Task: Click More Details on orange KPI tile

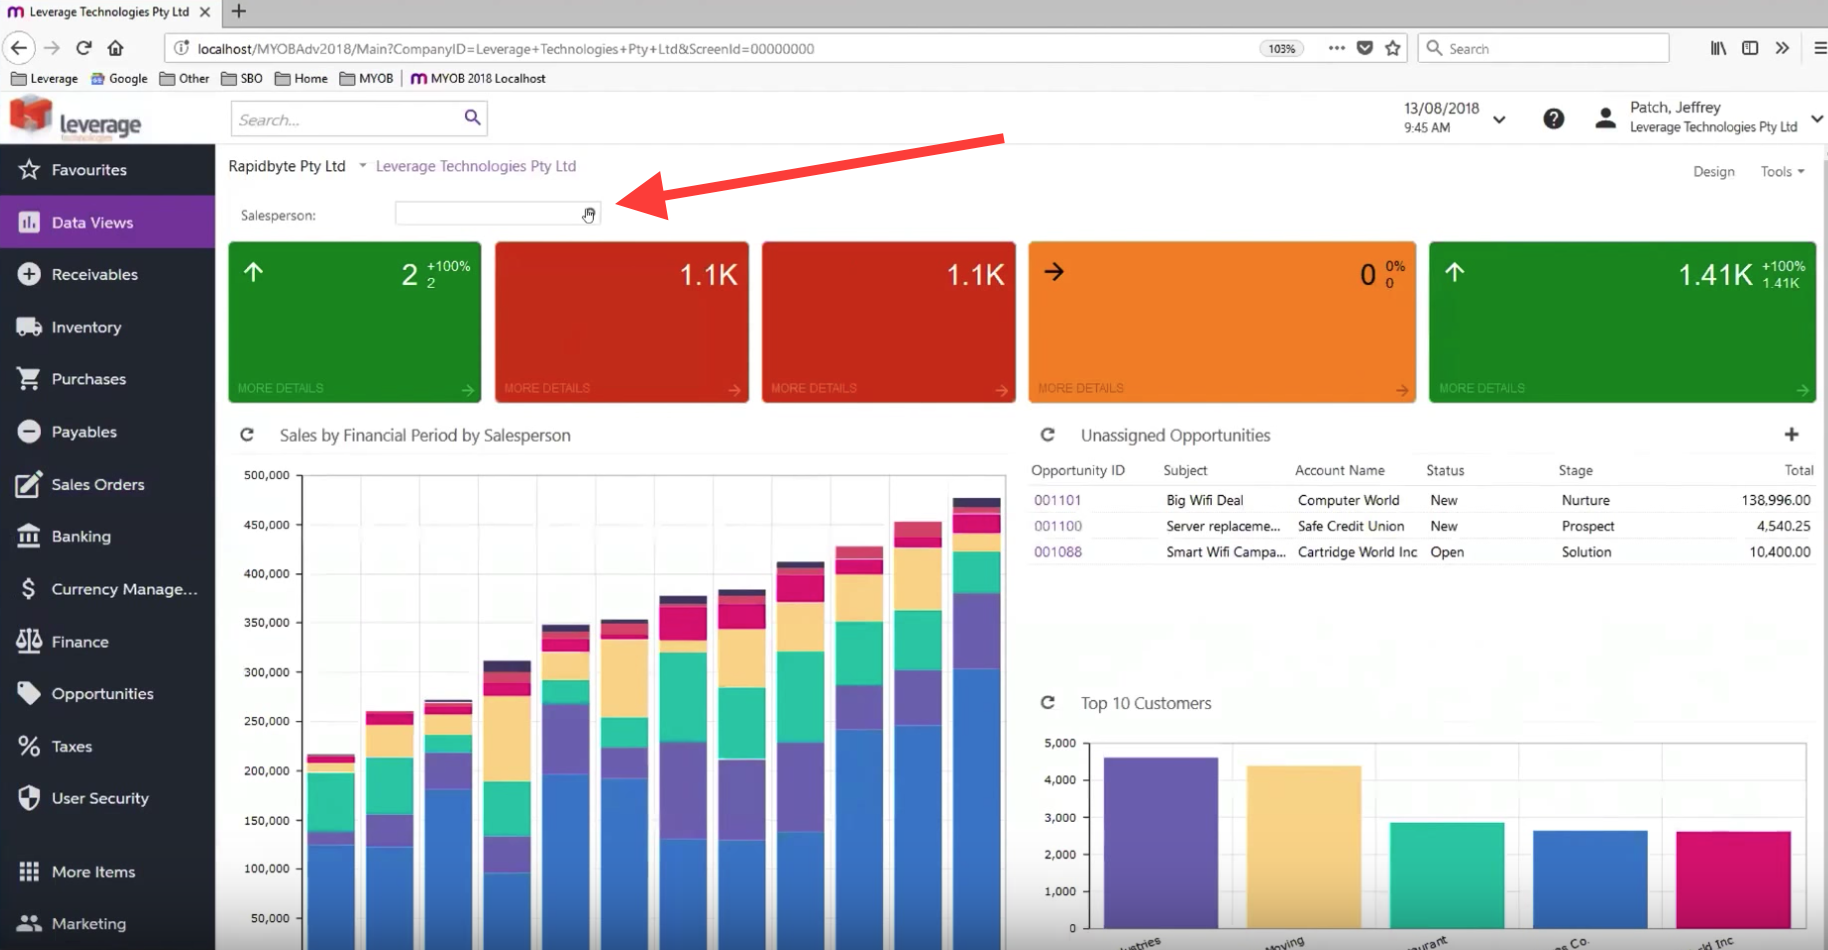Action: (x=1080, y=388)
